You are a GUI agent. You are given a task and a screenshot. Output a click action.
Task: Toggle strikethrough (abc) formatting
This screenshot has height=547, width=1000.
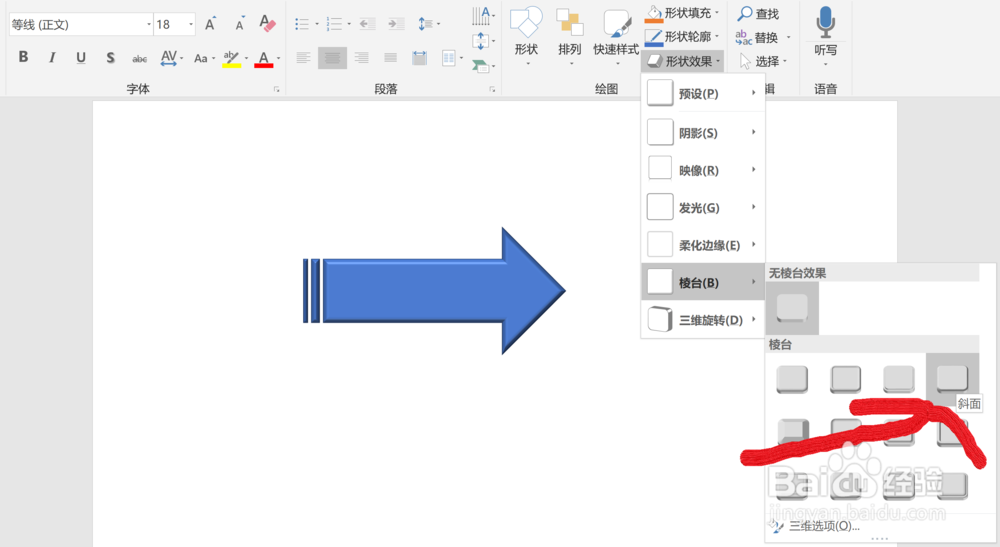tap(140, 59)
